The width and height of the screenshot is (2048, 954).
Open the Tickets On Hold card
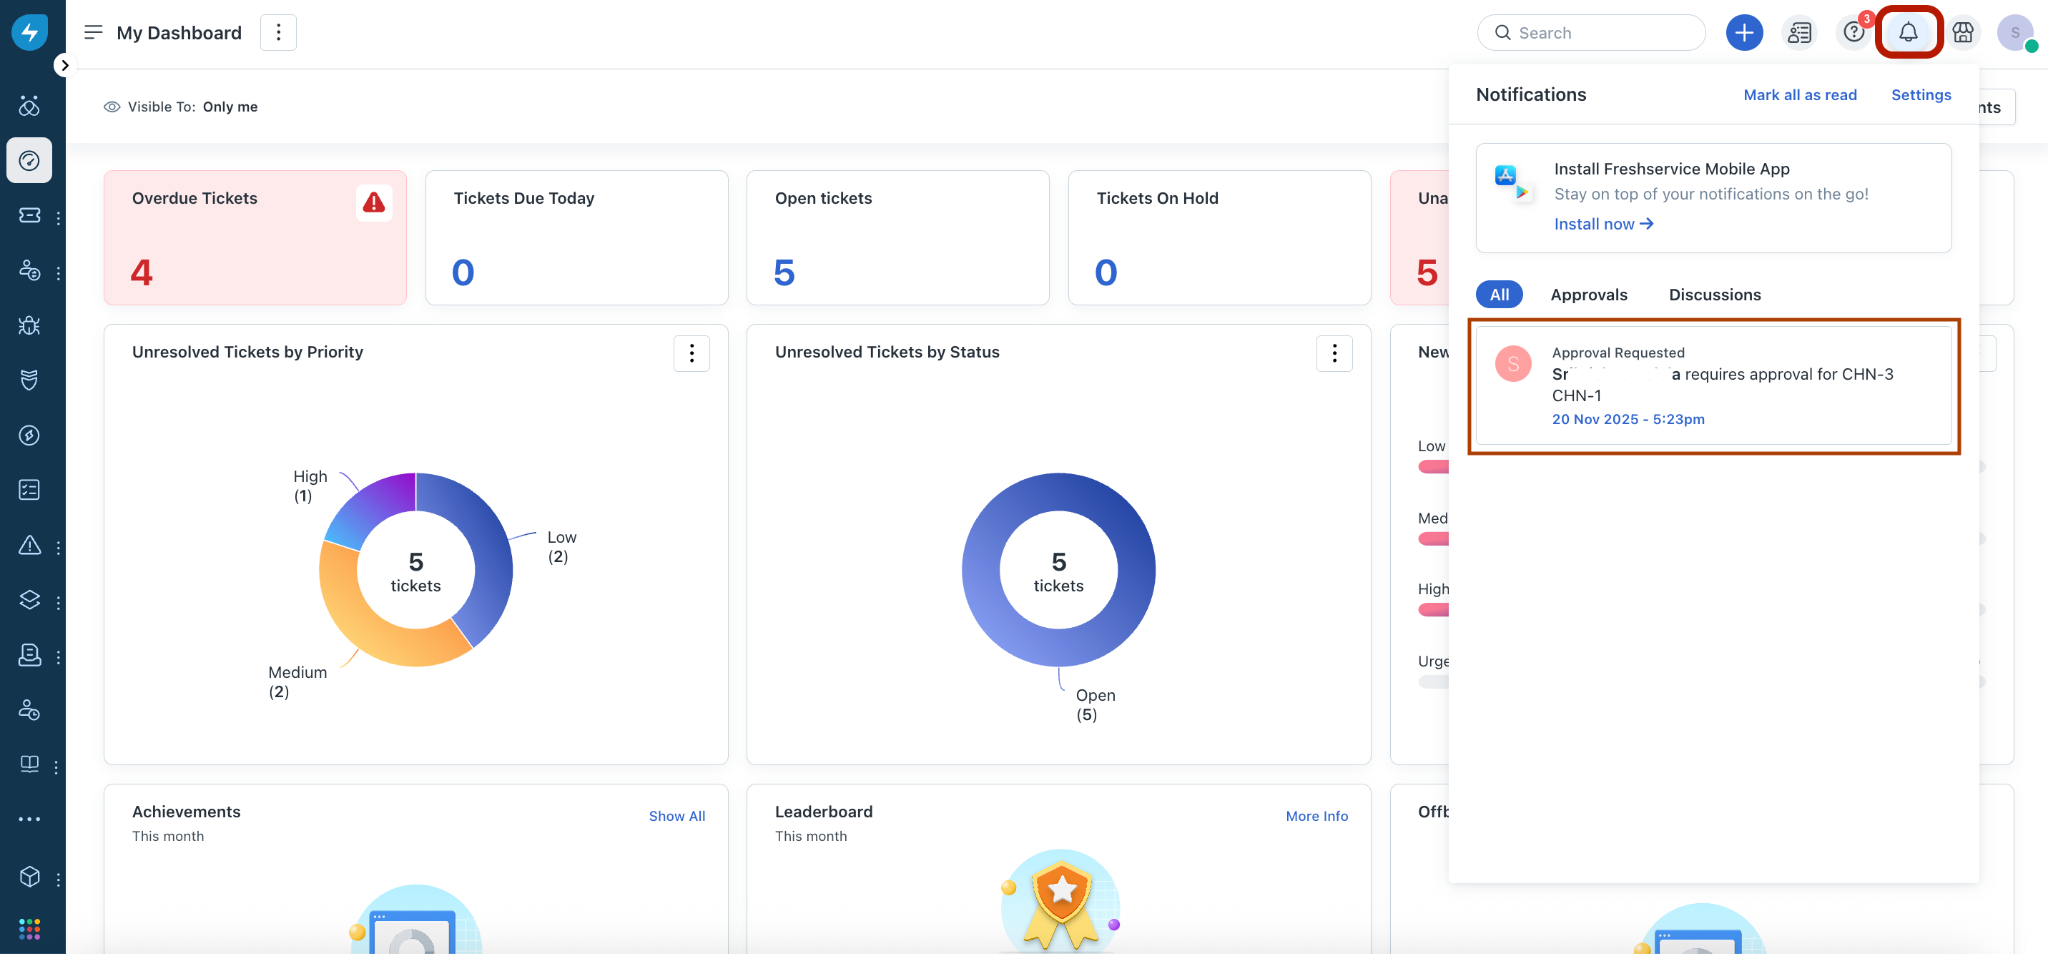pos(1219,238)
